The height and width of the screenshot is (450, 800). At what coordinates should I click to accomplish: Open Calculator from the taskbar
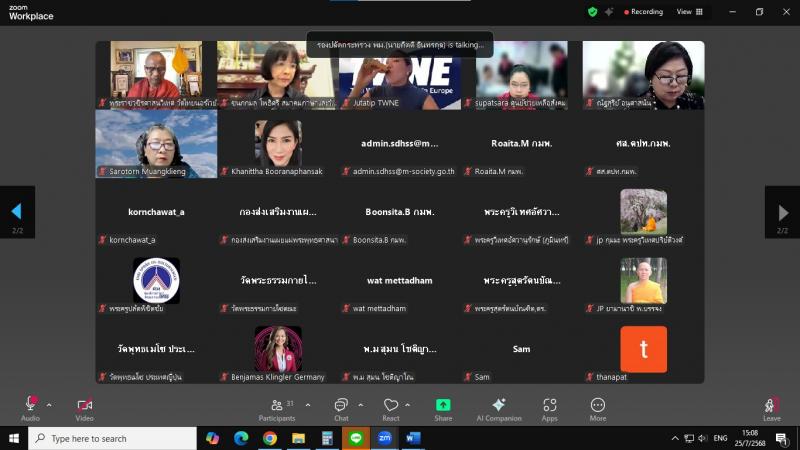[x=327, y=438]
